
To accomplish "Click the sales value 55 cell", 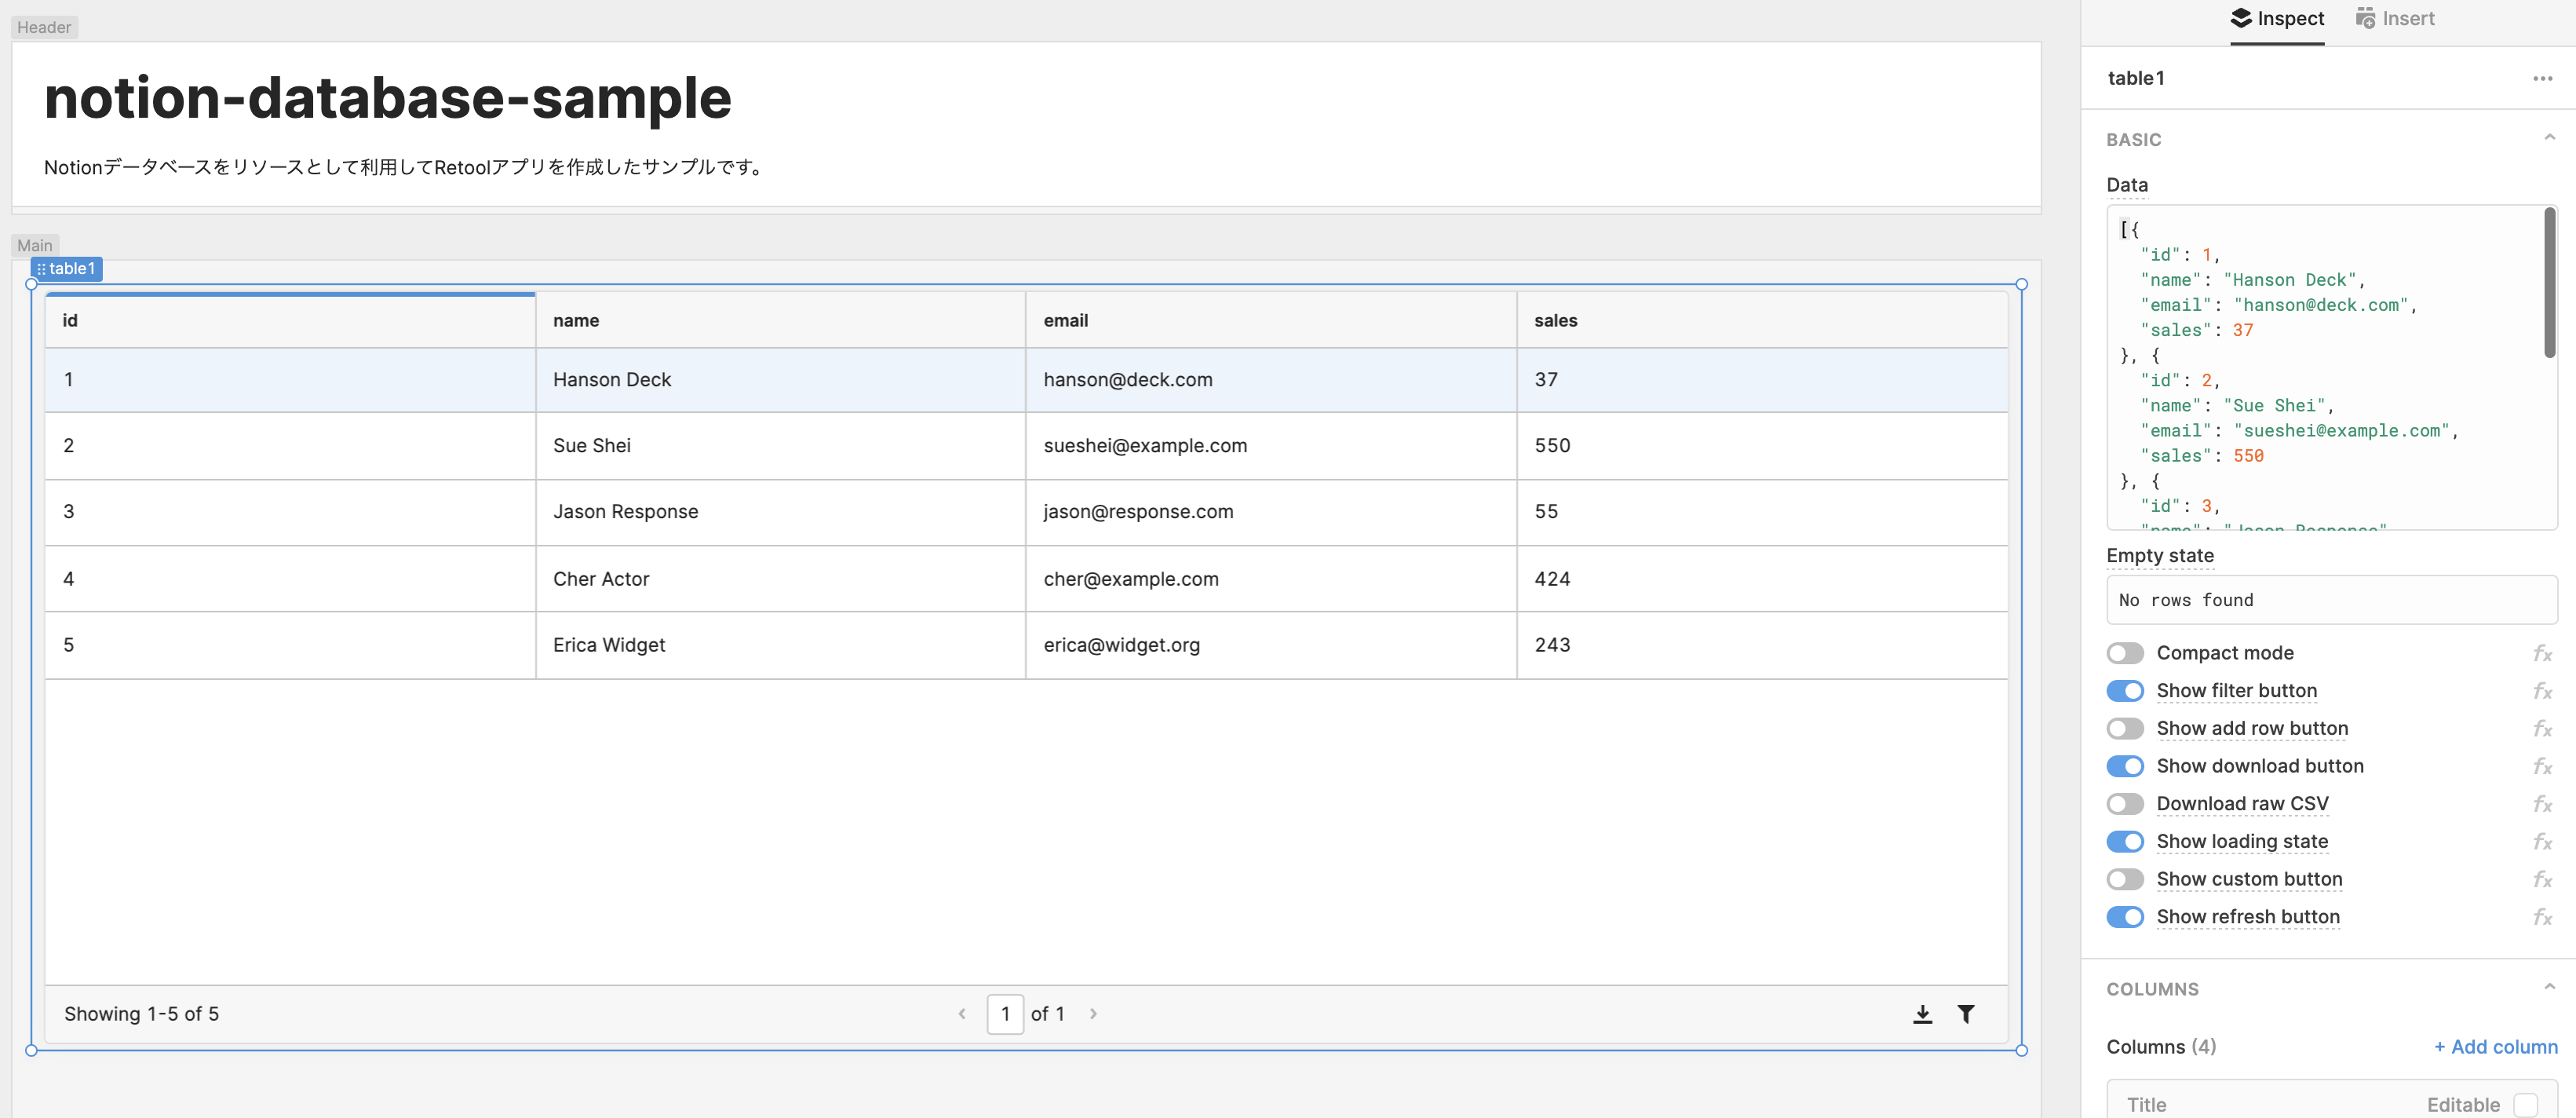I will 1762,512.
